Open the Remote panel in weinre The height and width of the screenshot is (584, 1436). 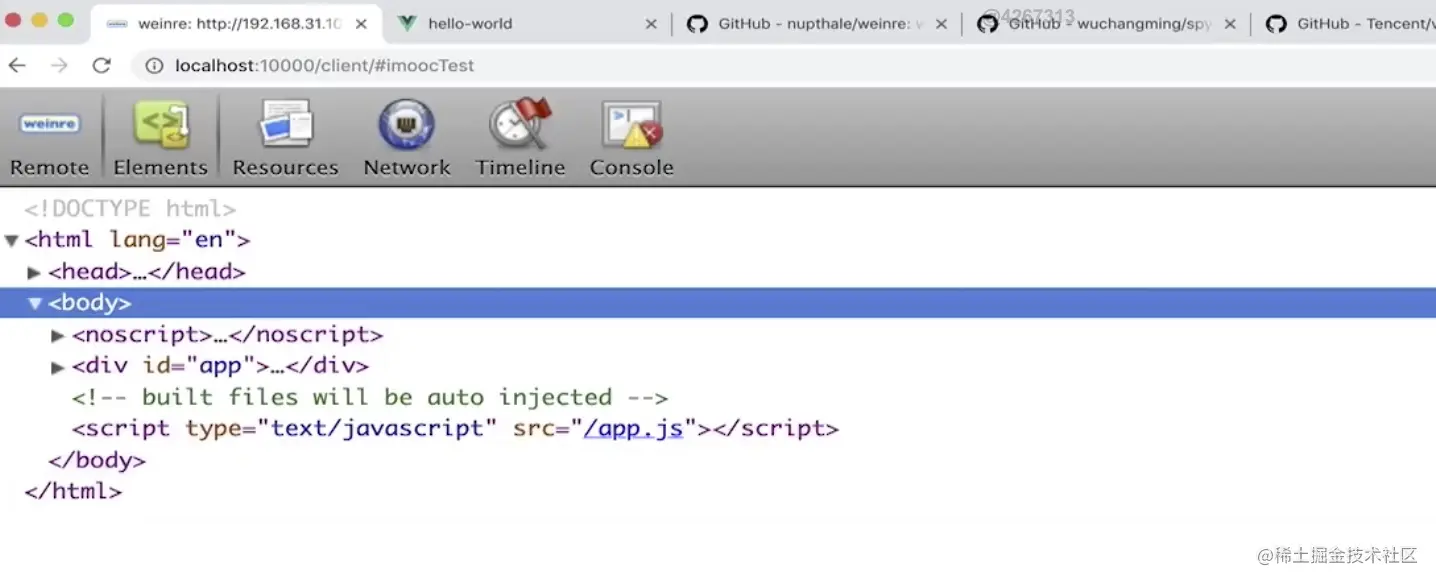(49, 139)
